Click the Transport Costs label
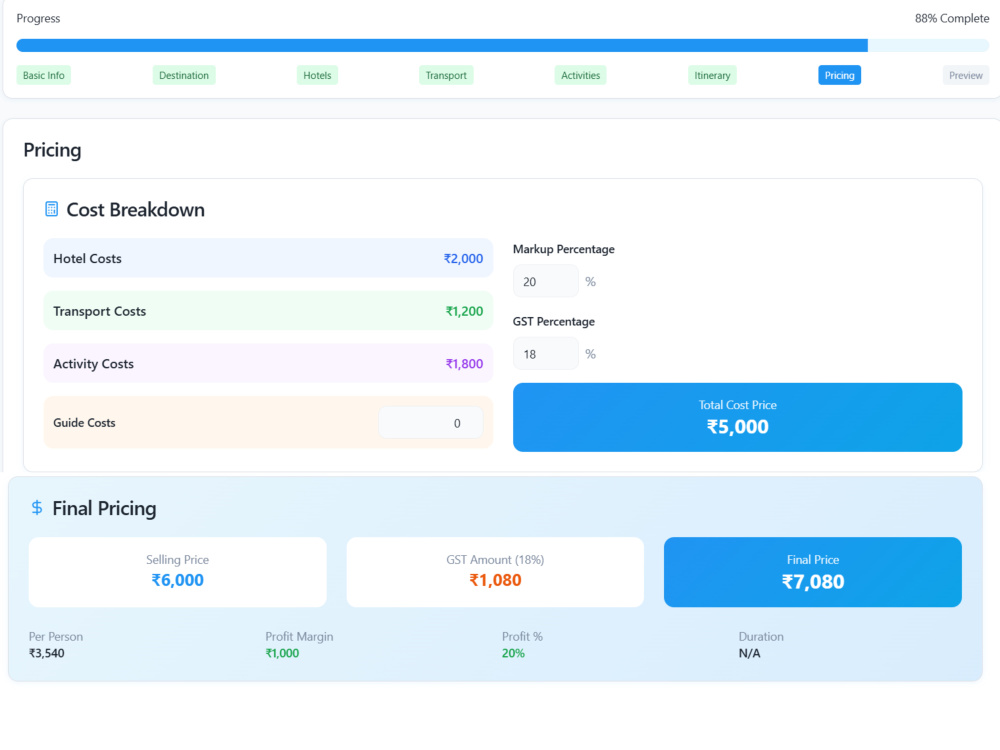Screen dimensions: 1000x750 pyautogui.click(x=99, y=311)
